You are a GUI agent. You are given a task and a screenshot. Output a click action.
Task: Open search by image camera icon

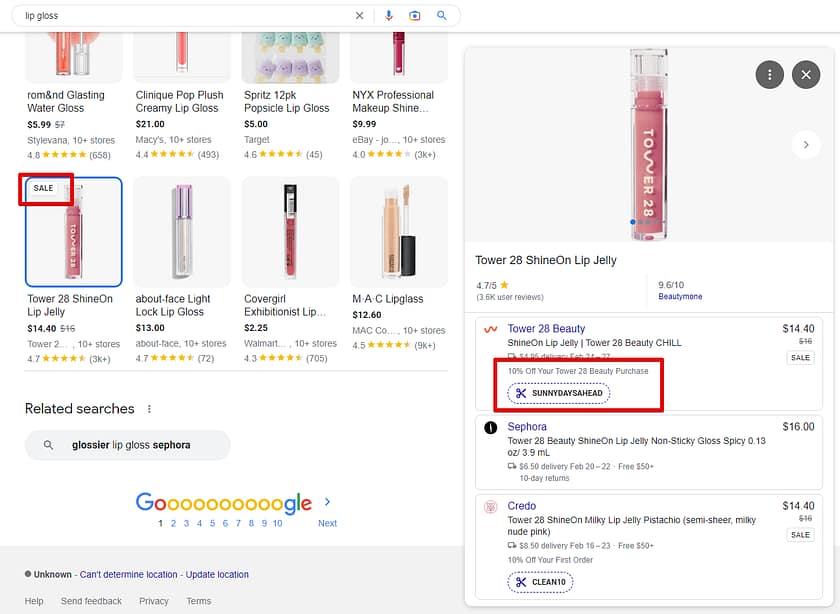pos(415,16)
